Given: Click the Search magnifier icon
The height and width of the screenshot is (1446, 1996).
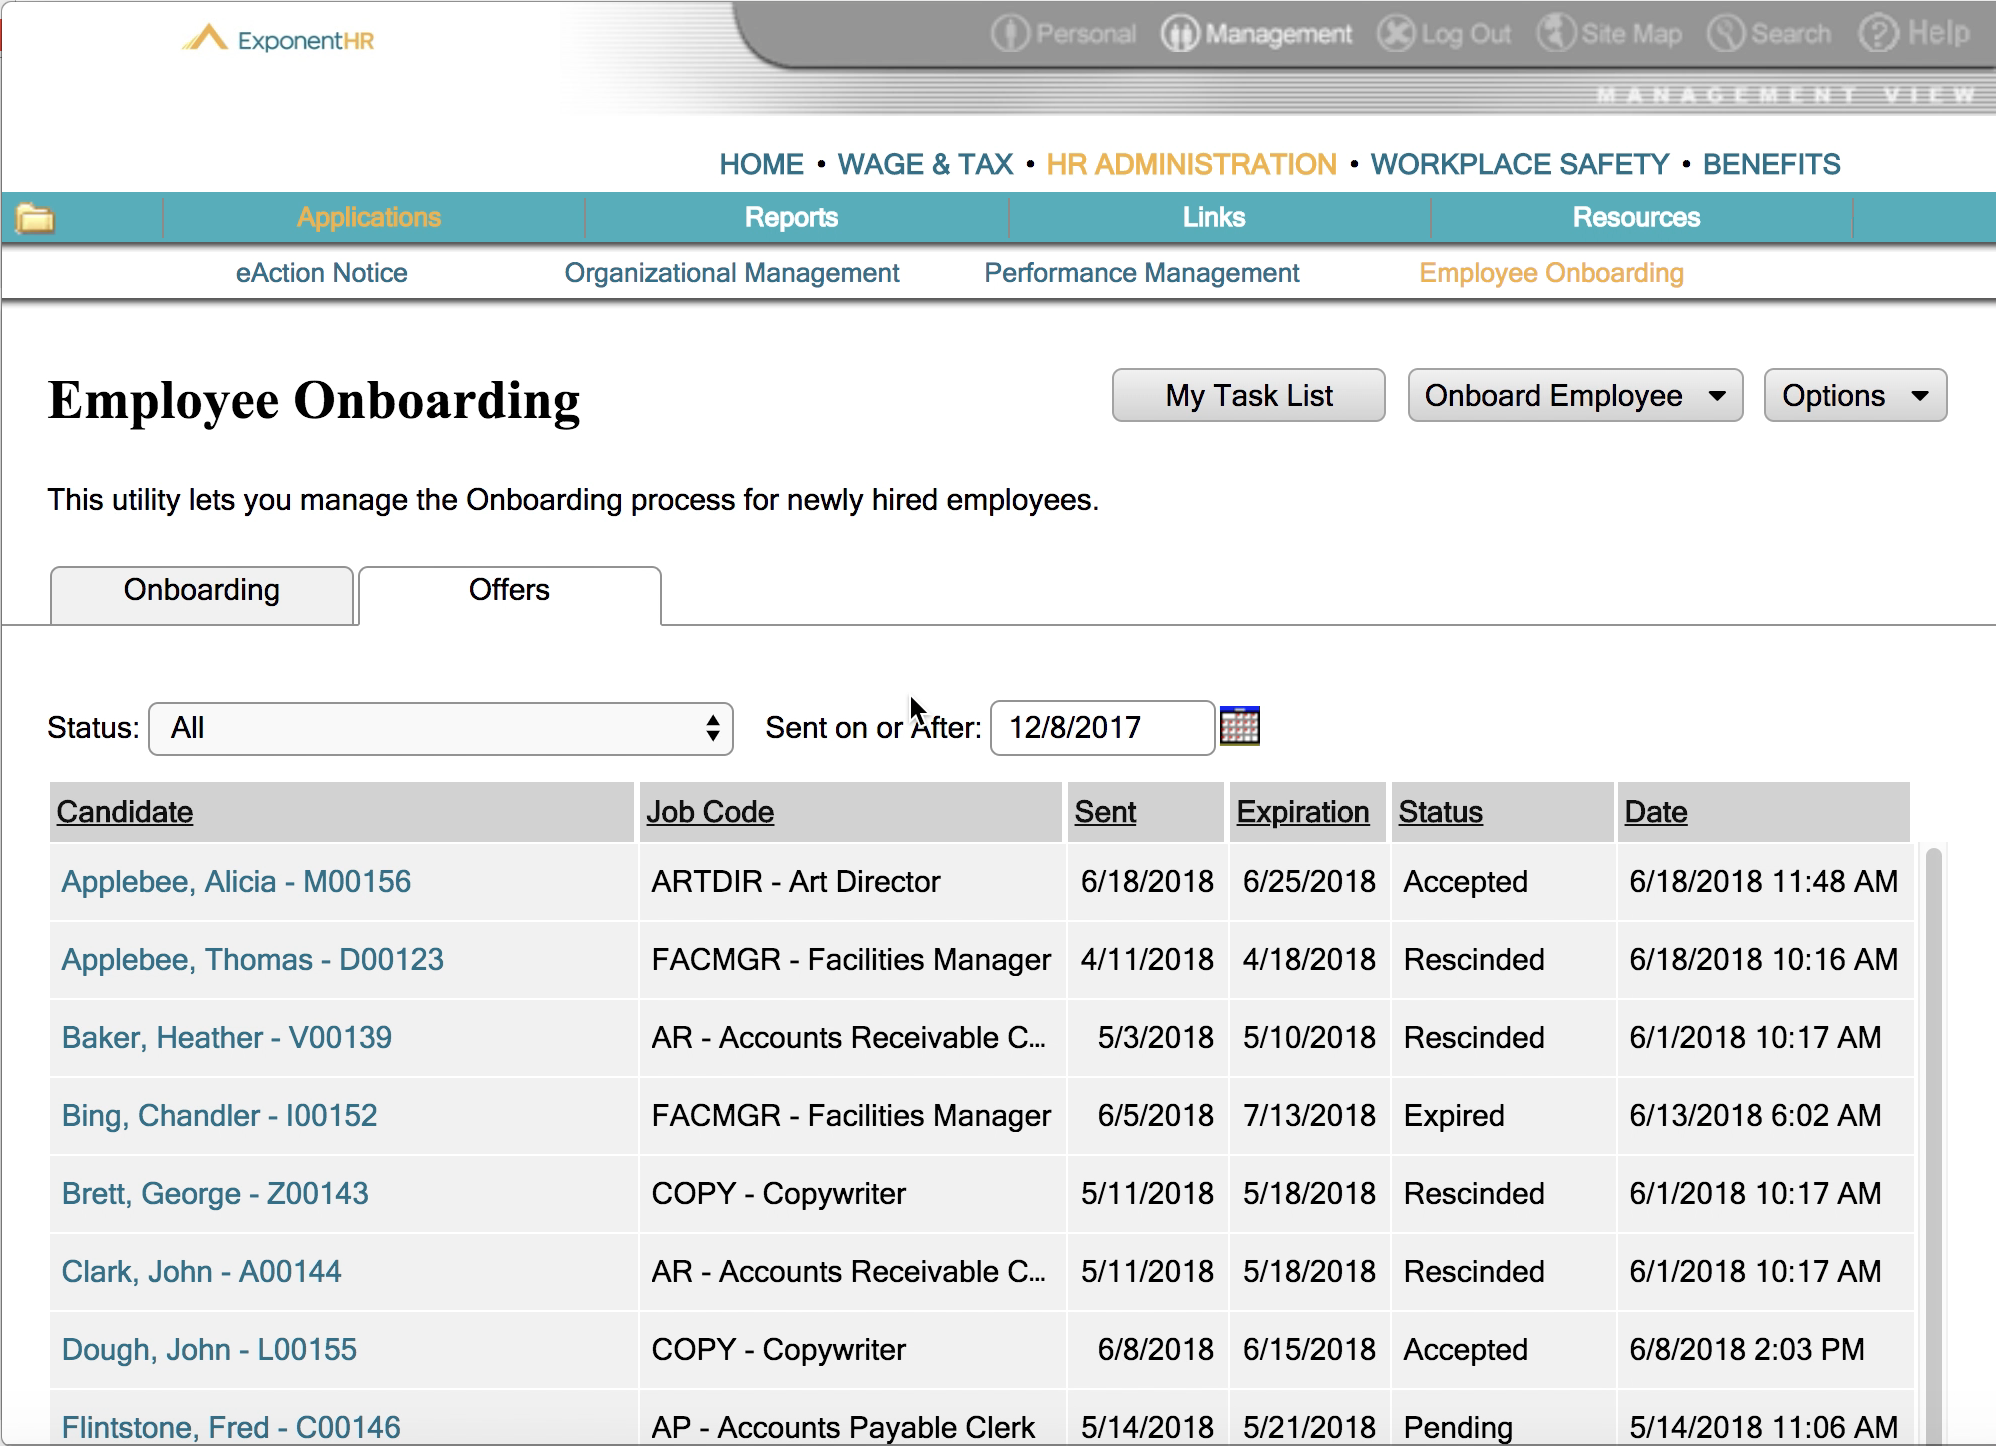Looking at the screenshot, I should (1726, 34).
